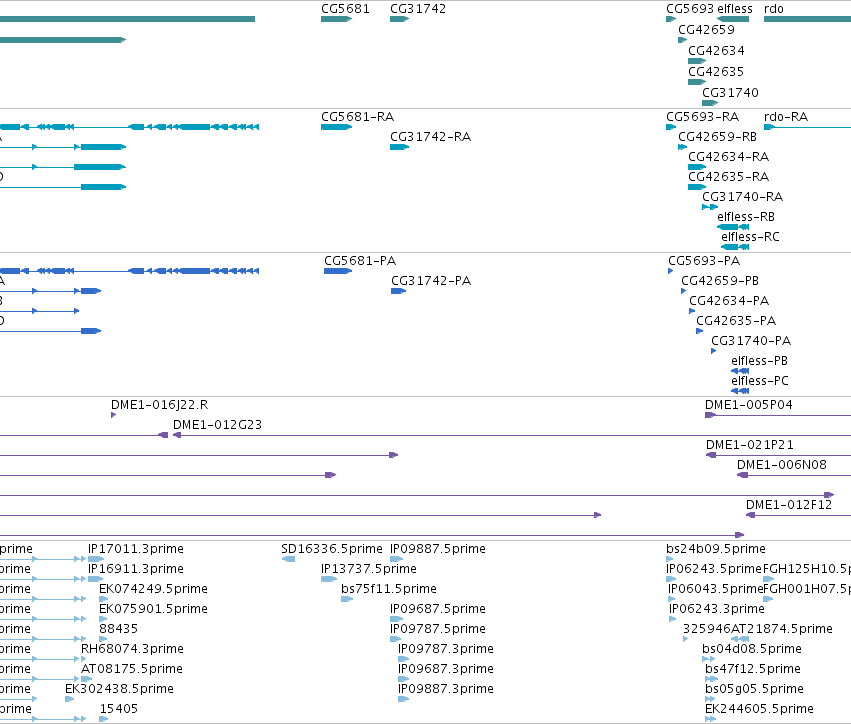Select transcript CG5693-RA

[671, 127]
